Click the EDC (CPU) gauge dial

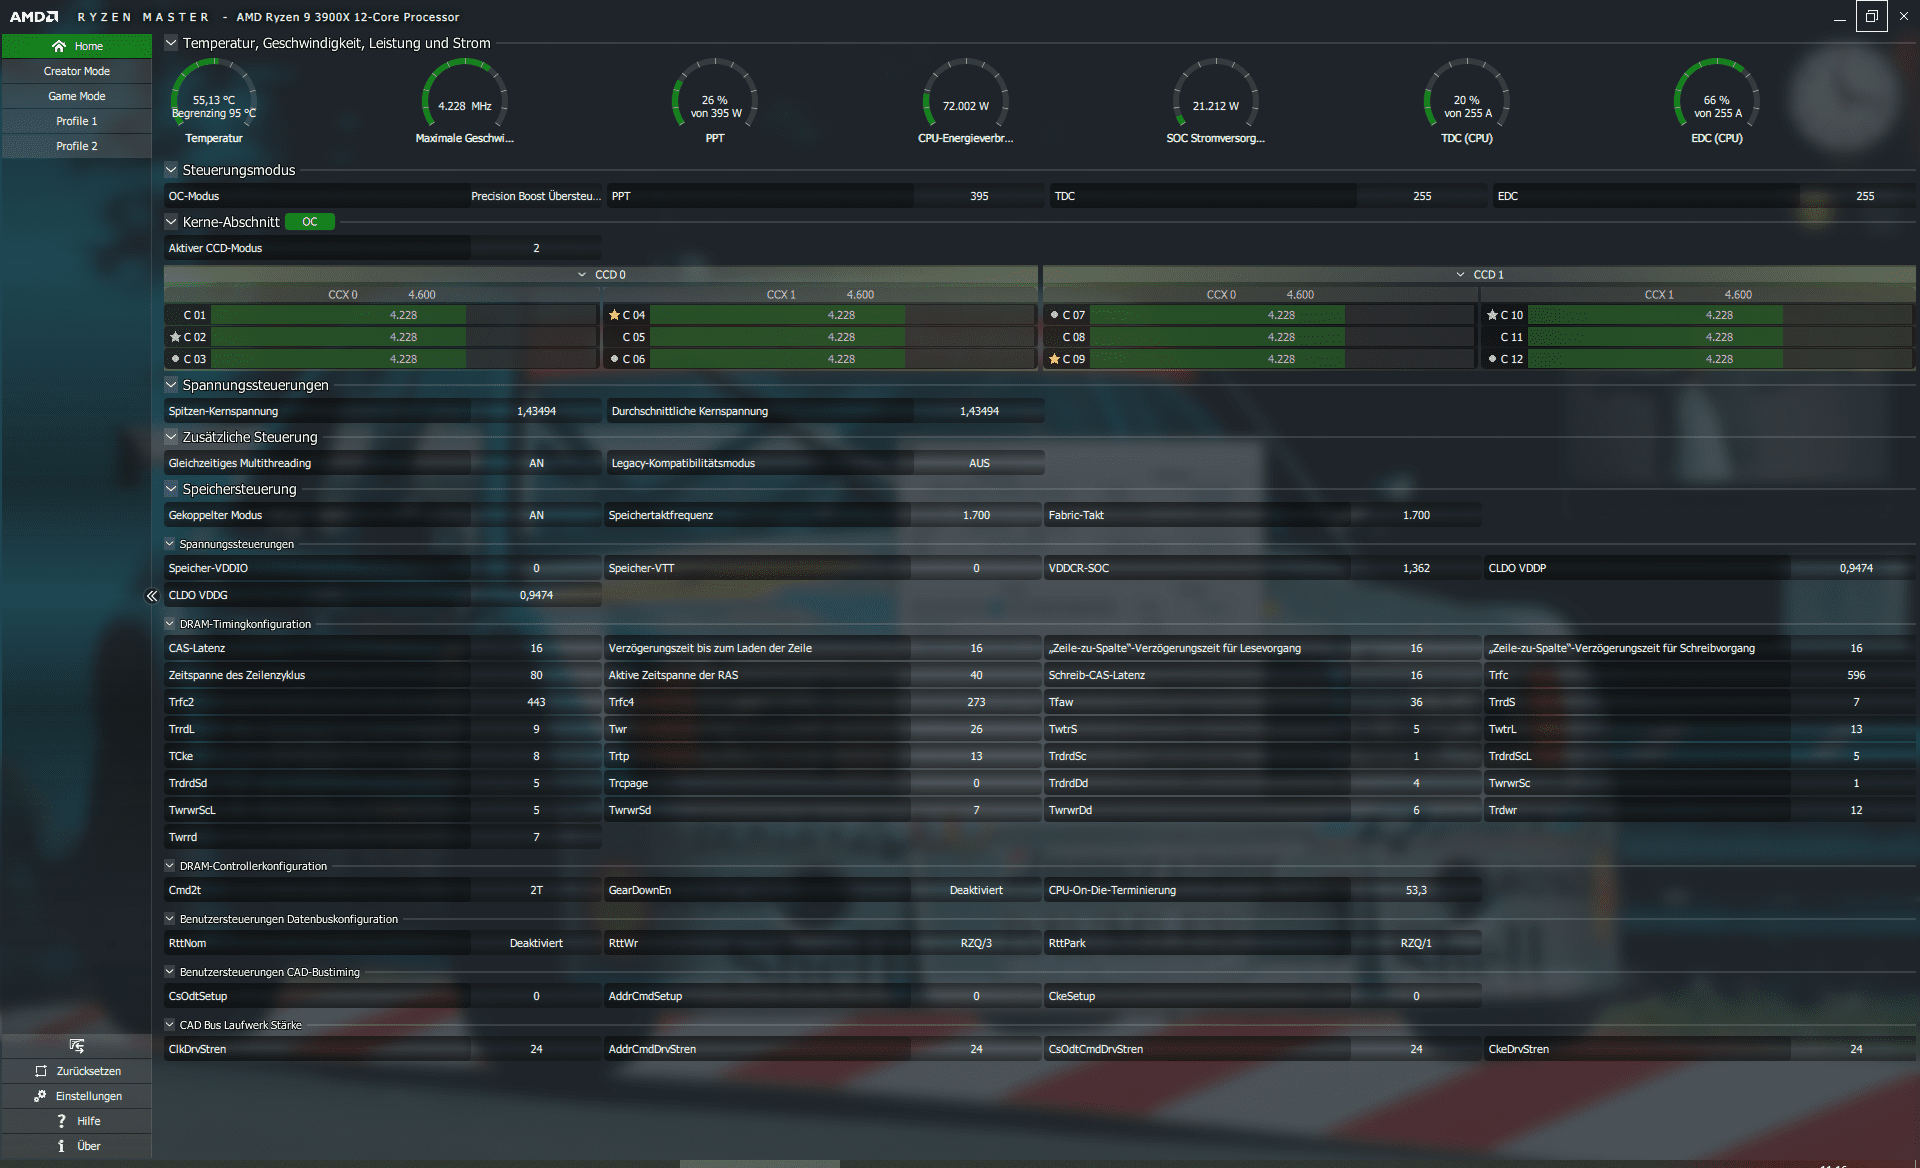pos(1717,95)
